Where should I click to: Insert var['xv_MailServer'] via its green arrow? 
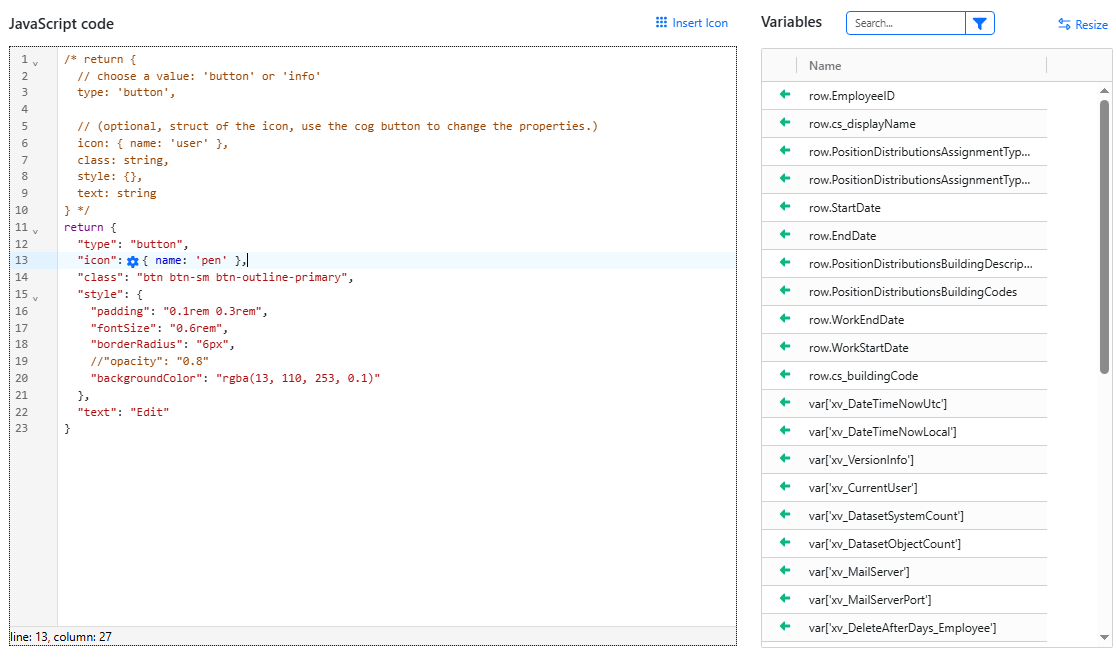(x=785, y=570)
